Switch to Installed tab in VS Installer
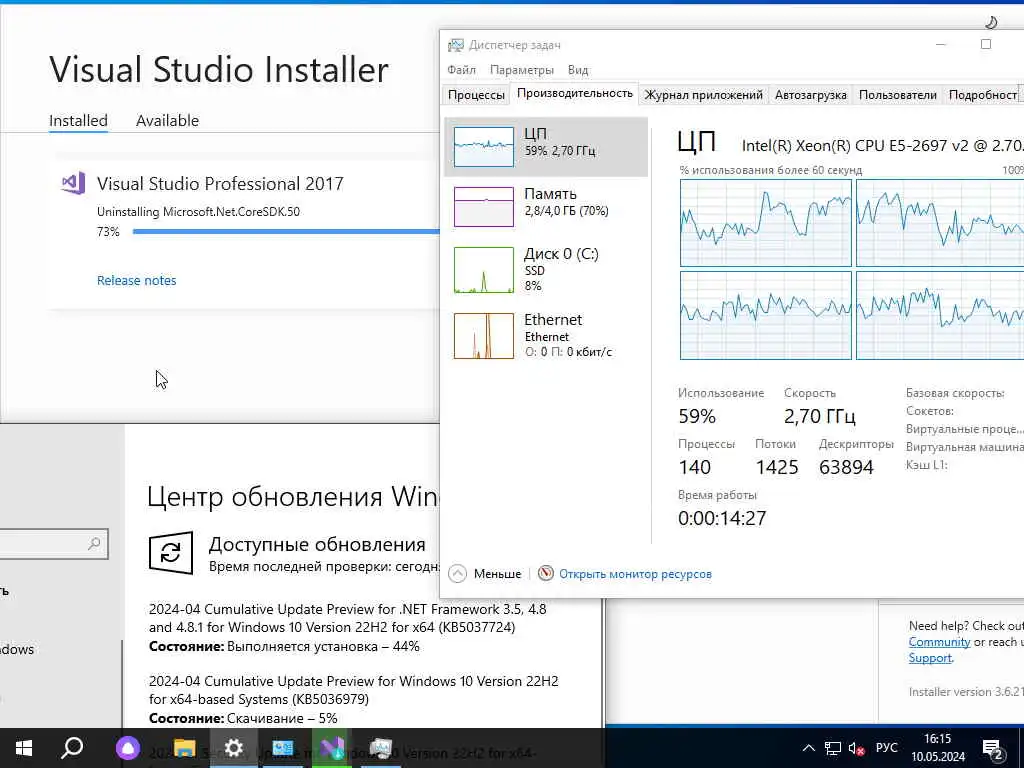The height and width of the screenshot is (768, 1024). (78, 121)
